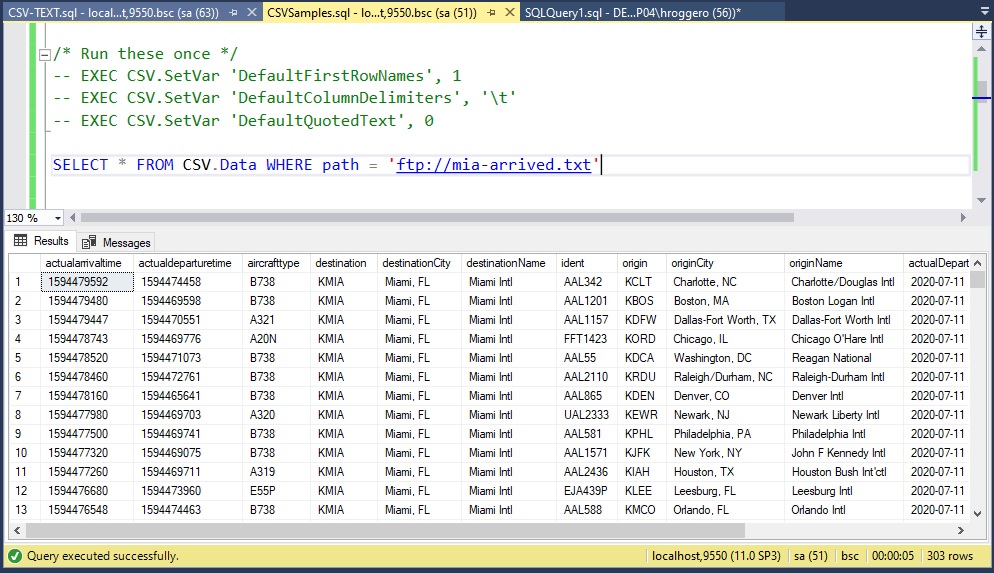The width and height of the screenshot is (994, 573).
Task: Close the CSV-TEXT.sql tab
Action: 252,12
